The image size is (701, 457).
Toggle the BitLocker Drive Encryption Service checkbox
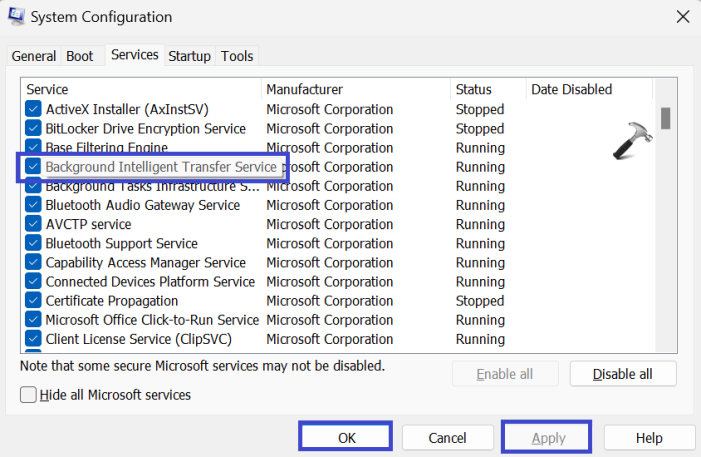pos(34,128)
